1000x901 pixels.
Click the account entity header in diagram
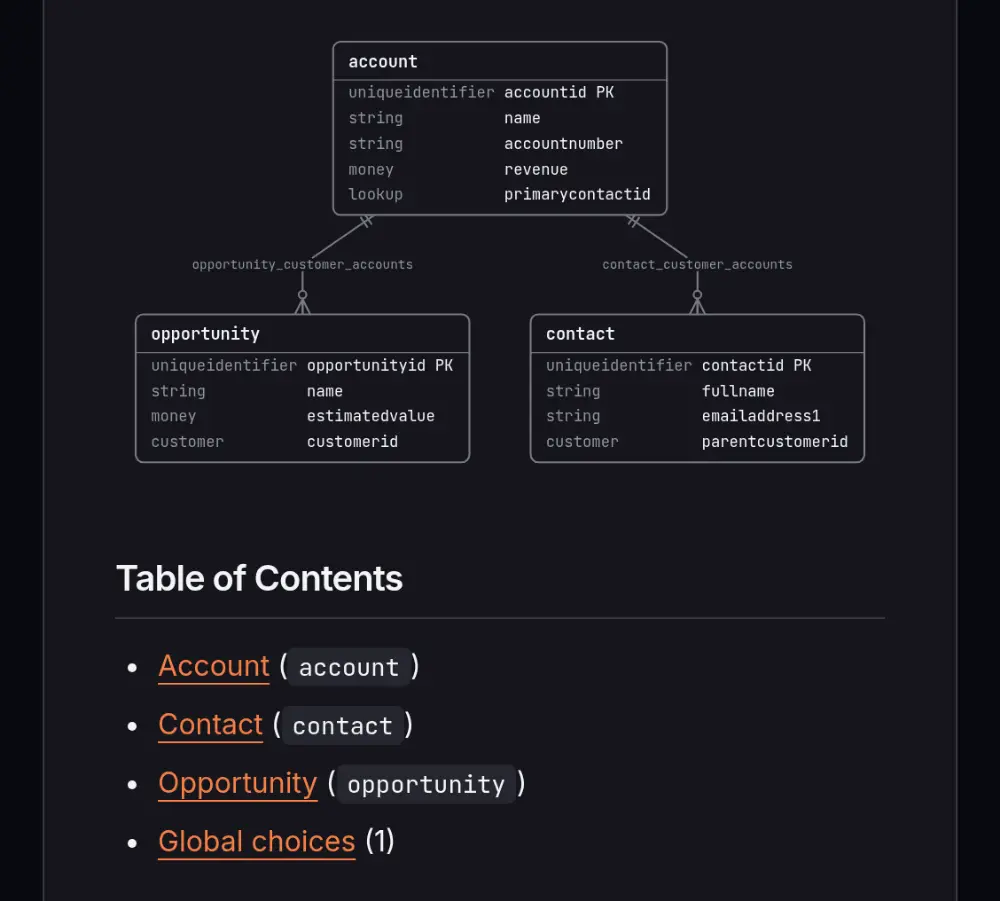tap(500, 62)
